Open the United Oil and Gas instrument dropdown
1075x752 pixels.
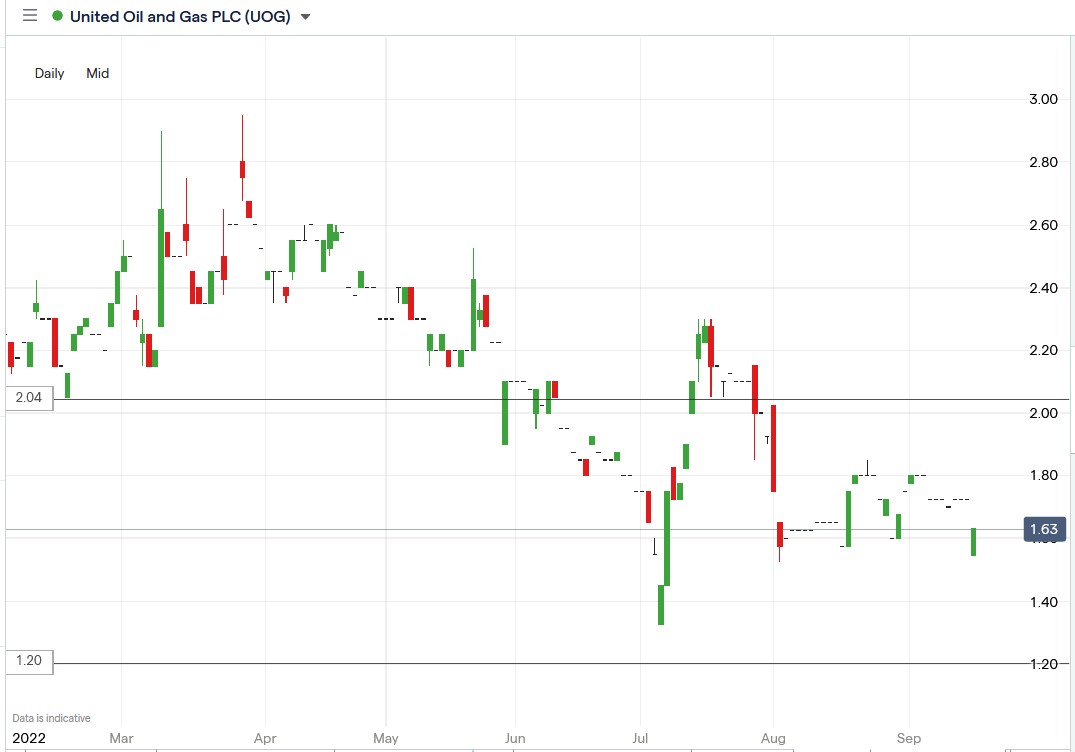307,16
